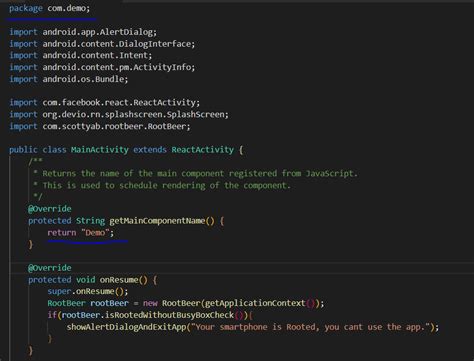Click the 'new RootBeer(getApplicationContext())' line
Viewport: 474px width, 361px height.
(x=185, y=303)
